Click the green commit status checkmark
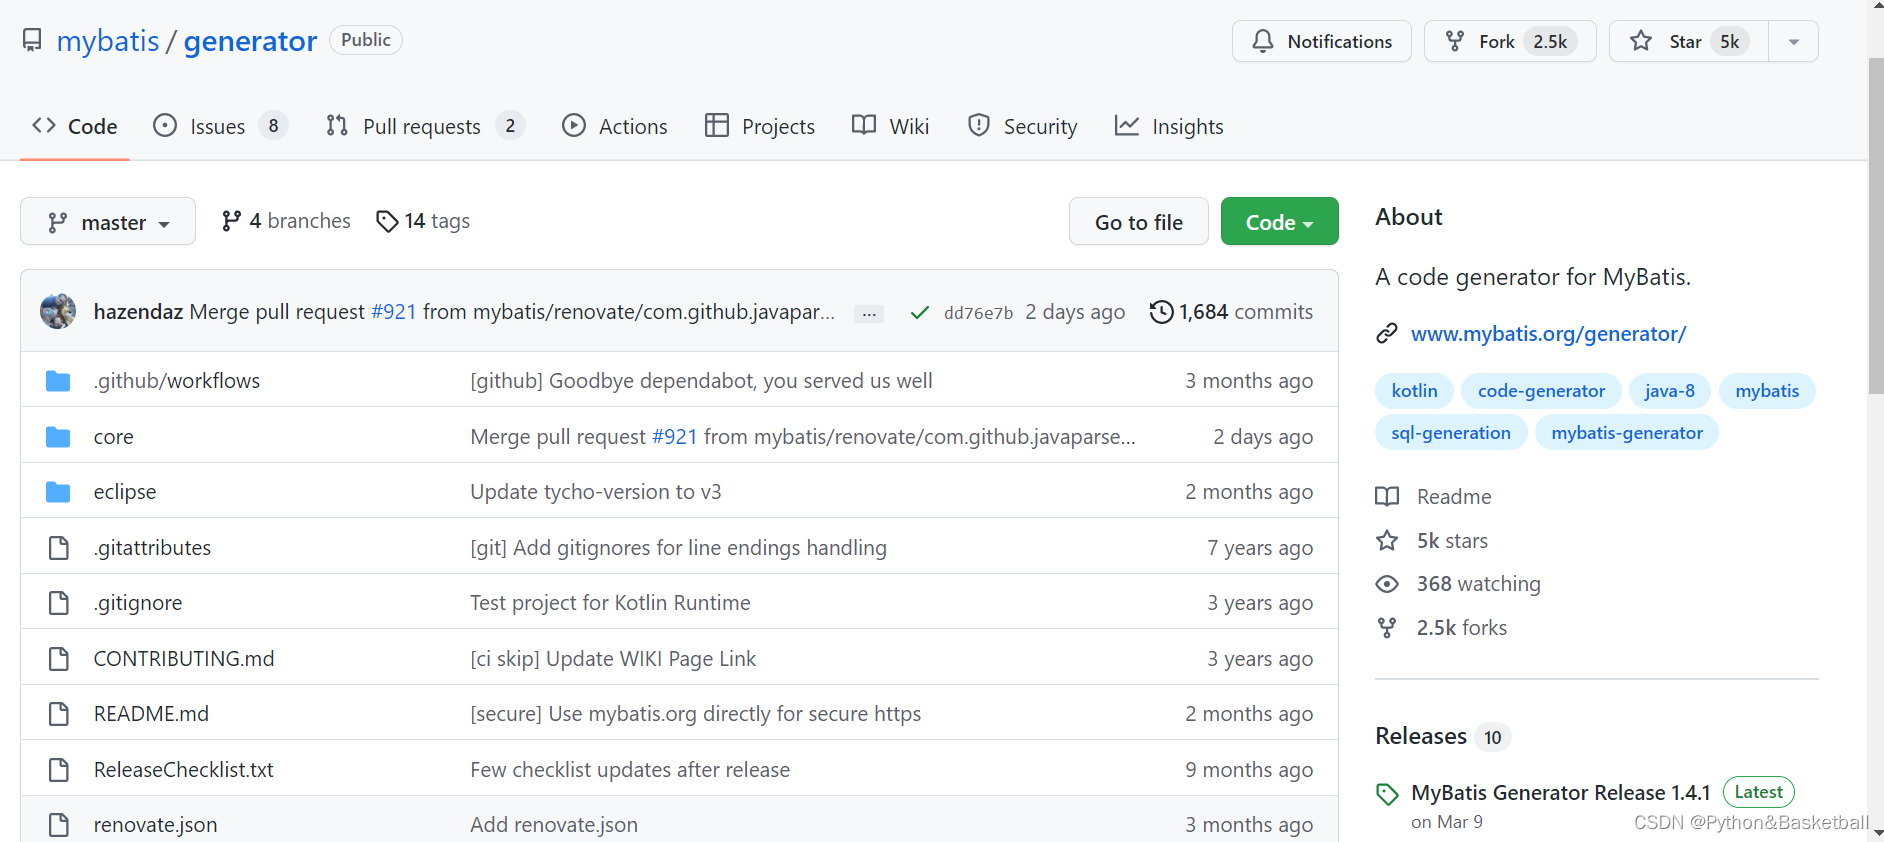Image resolution: width=1884 pixels, height=842 pixels. [919, 313]
